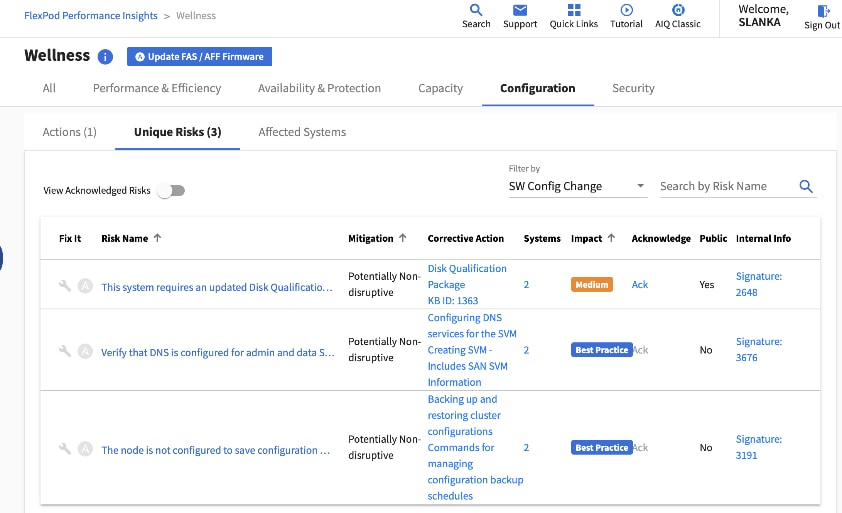Viewport: 842px width, 513px height.
Task: Click search magnifier beside Search by Risk Name
Action: [805, 186]
